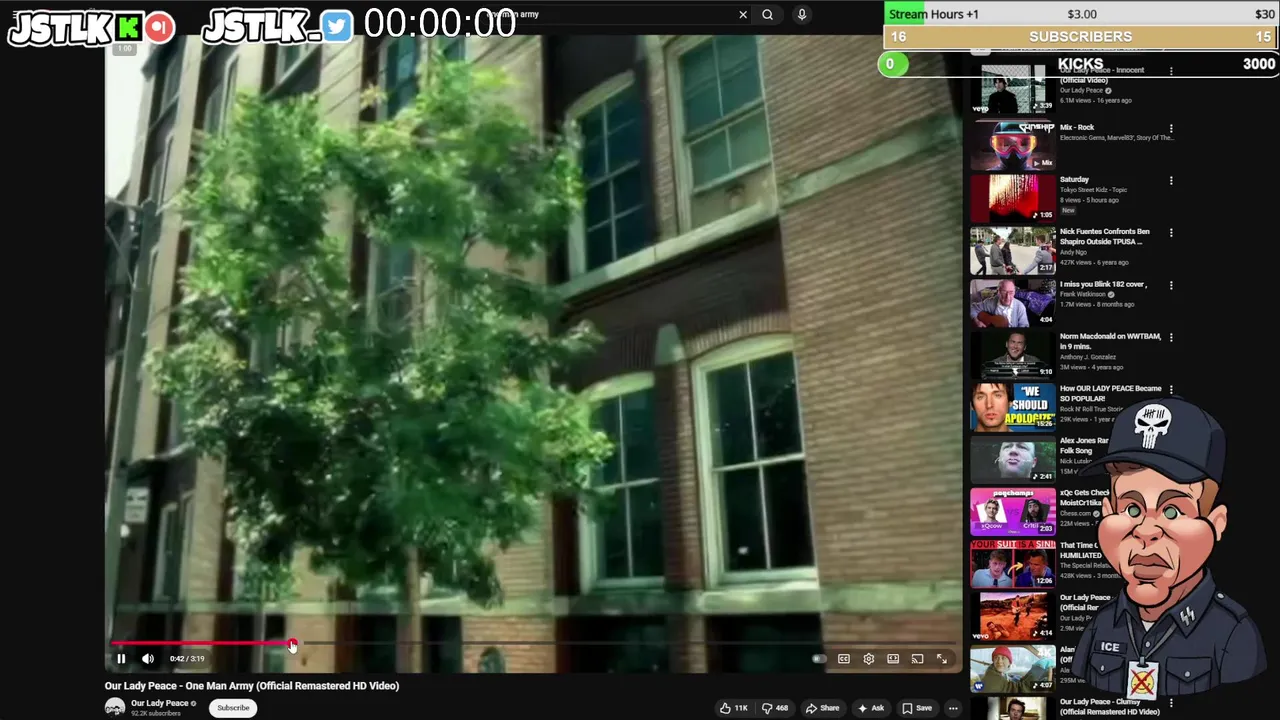1280x720 pixels.
Task: Open the YOUR SUIT IS A SIN thumbnail
Action: (x=1012, y=563)
